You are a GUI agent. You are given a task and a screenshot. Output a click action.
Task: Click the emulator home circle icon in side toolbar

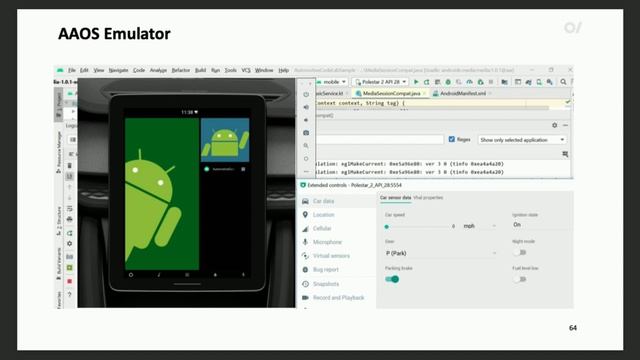(x=306, y=159)
